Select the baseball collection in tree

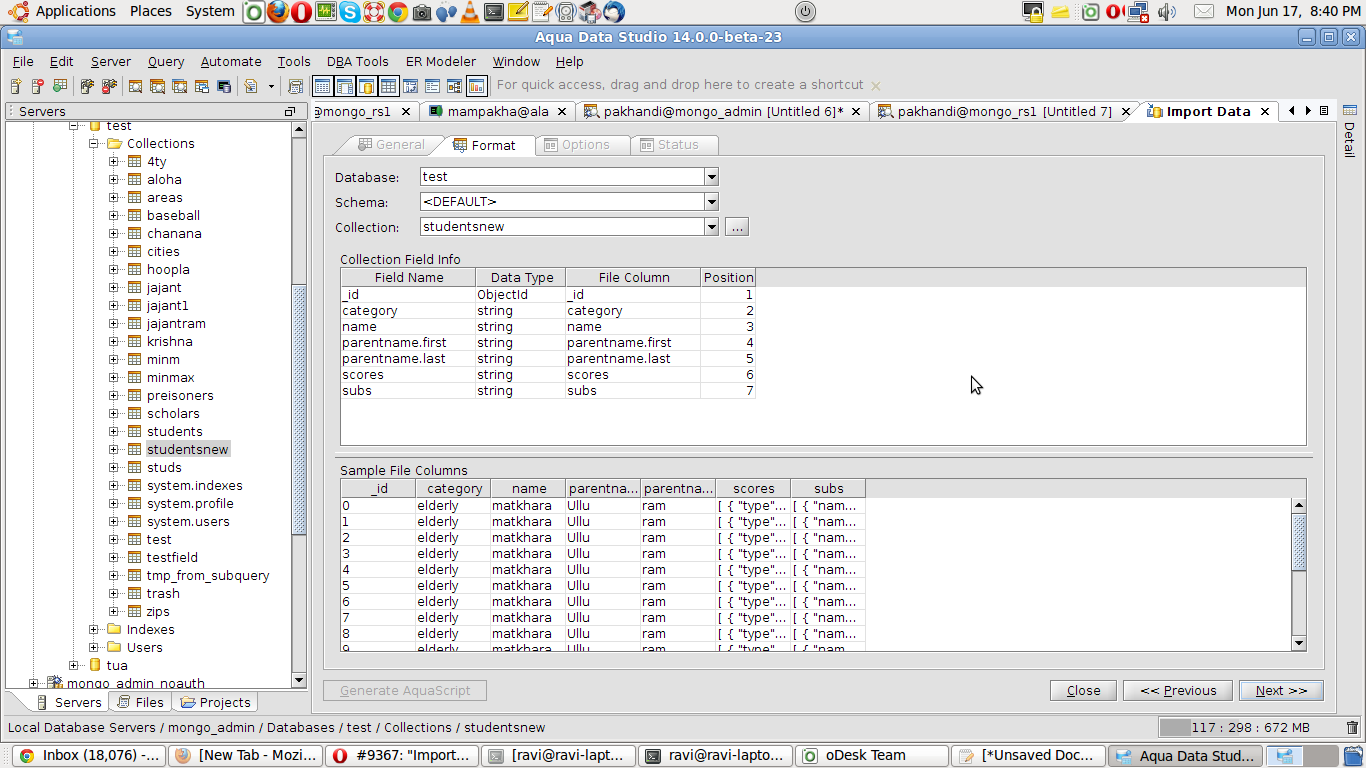click(x=173, y=216)
